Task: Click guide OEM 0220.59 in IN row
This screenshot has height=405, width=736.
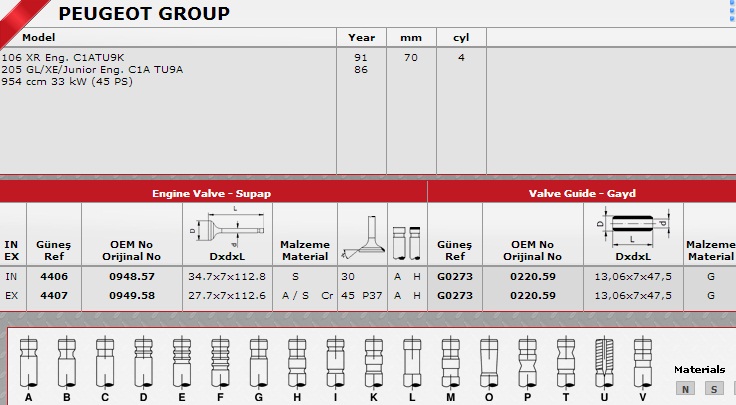Action: tap(533, 276)
